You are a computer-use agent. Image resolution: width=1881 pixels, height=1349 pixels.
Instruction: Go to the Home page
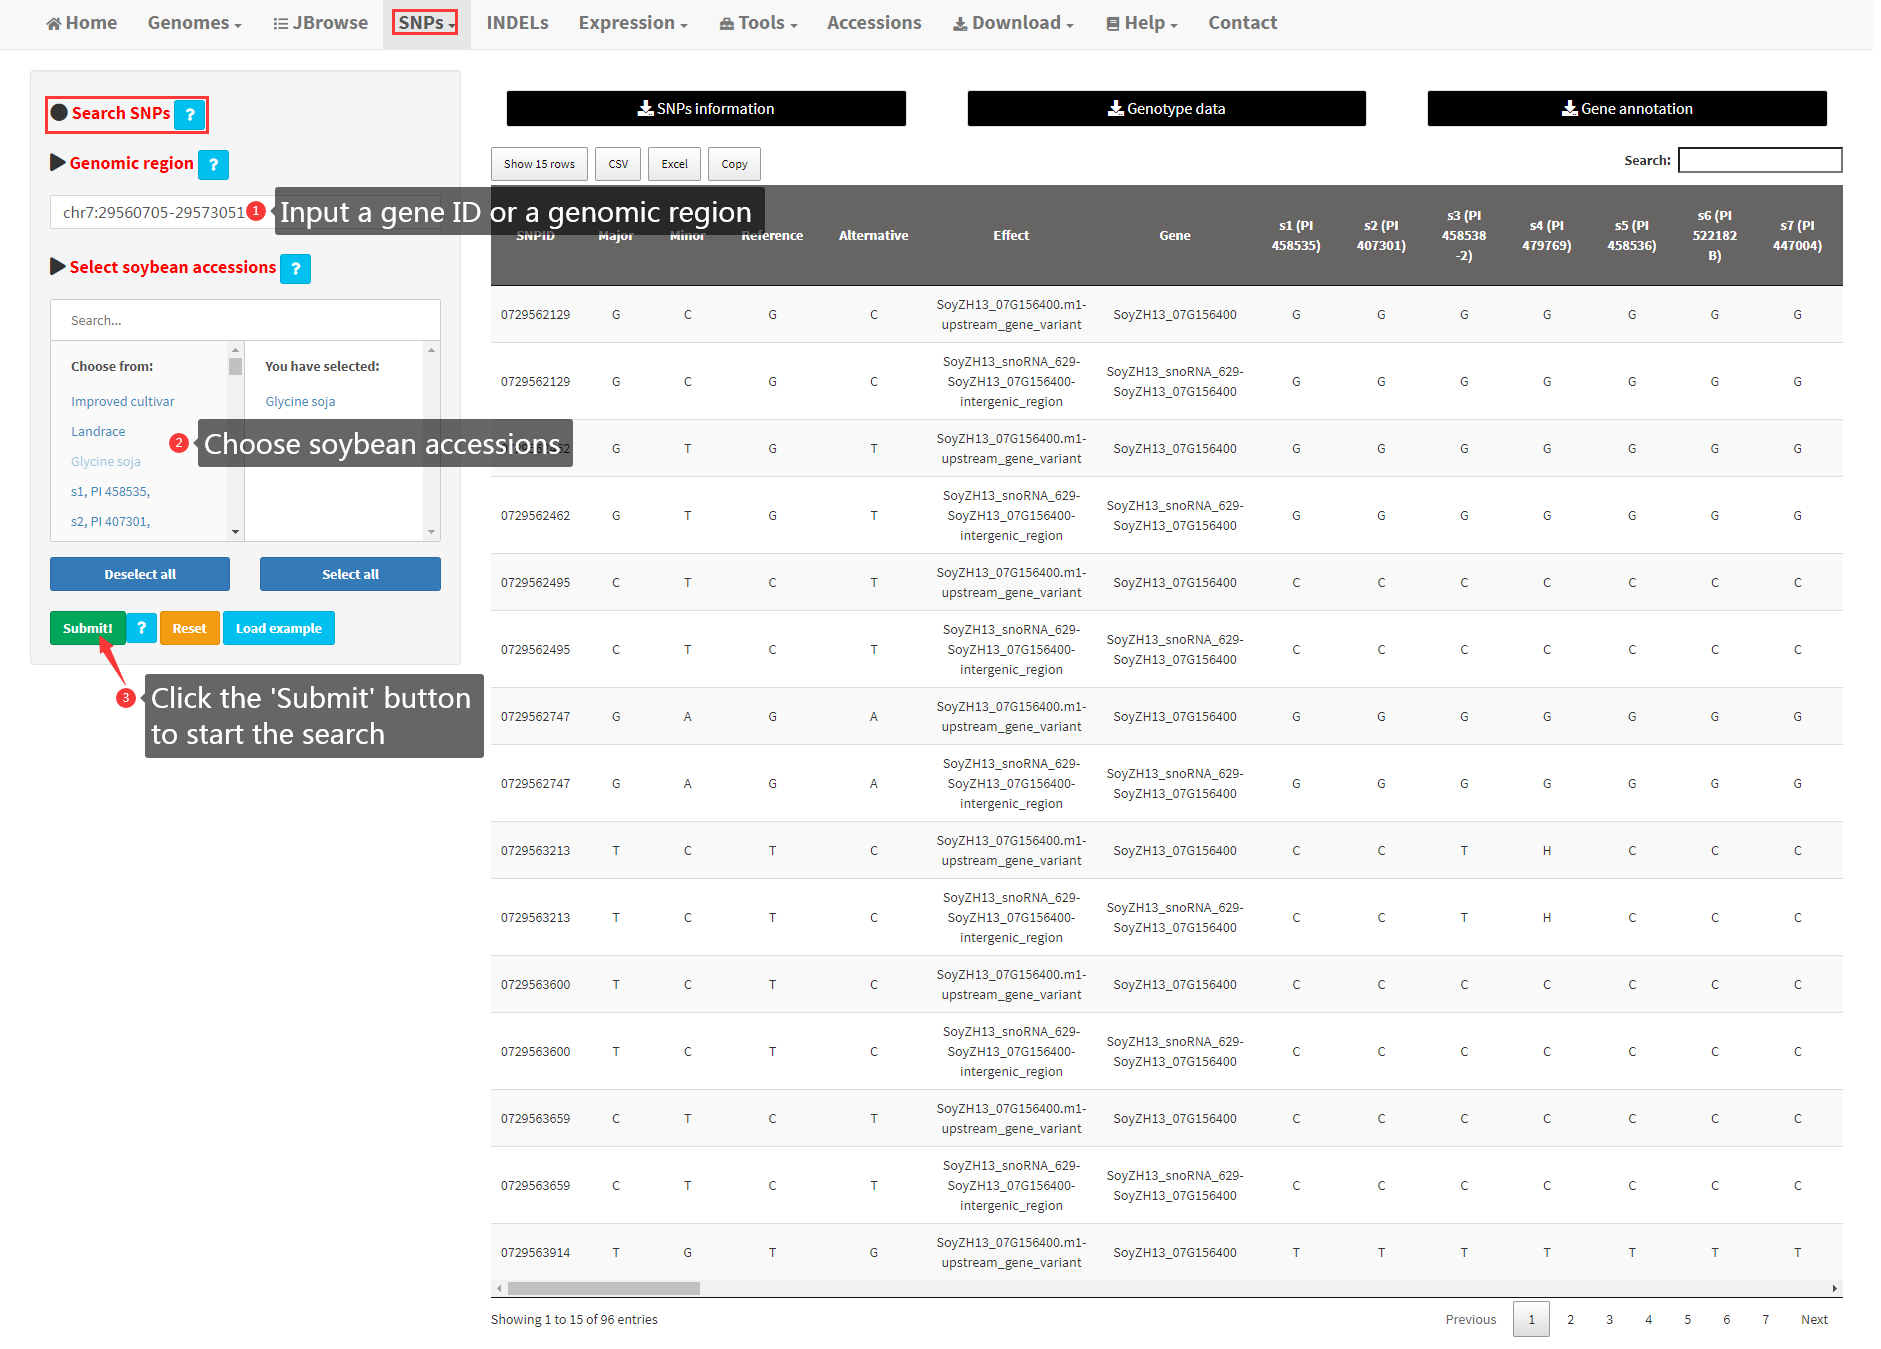[82, 23]
